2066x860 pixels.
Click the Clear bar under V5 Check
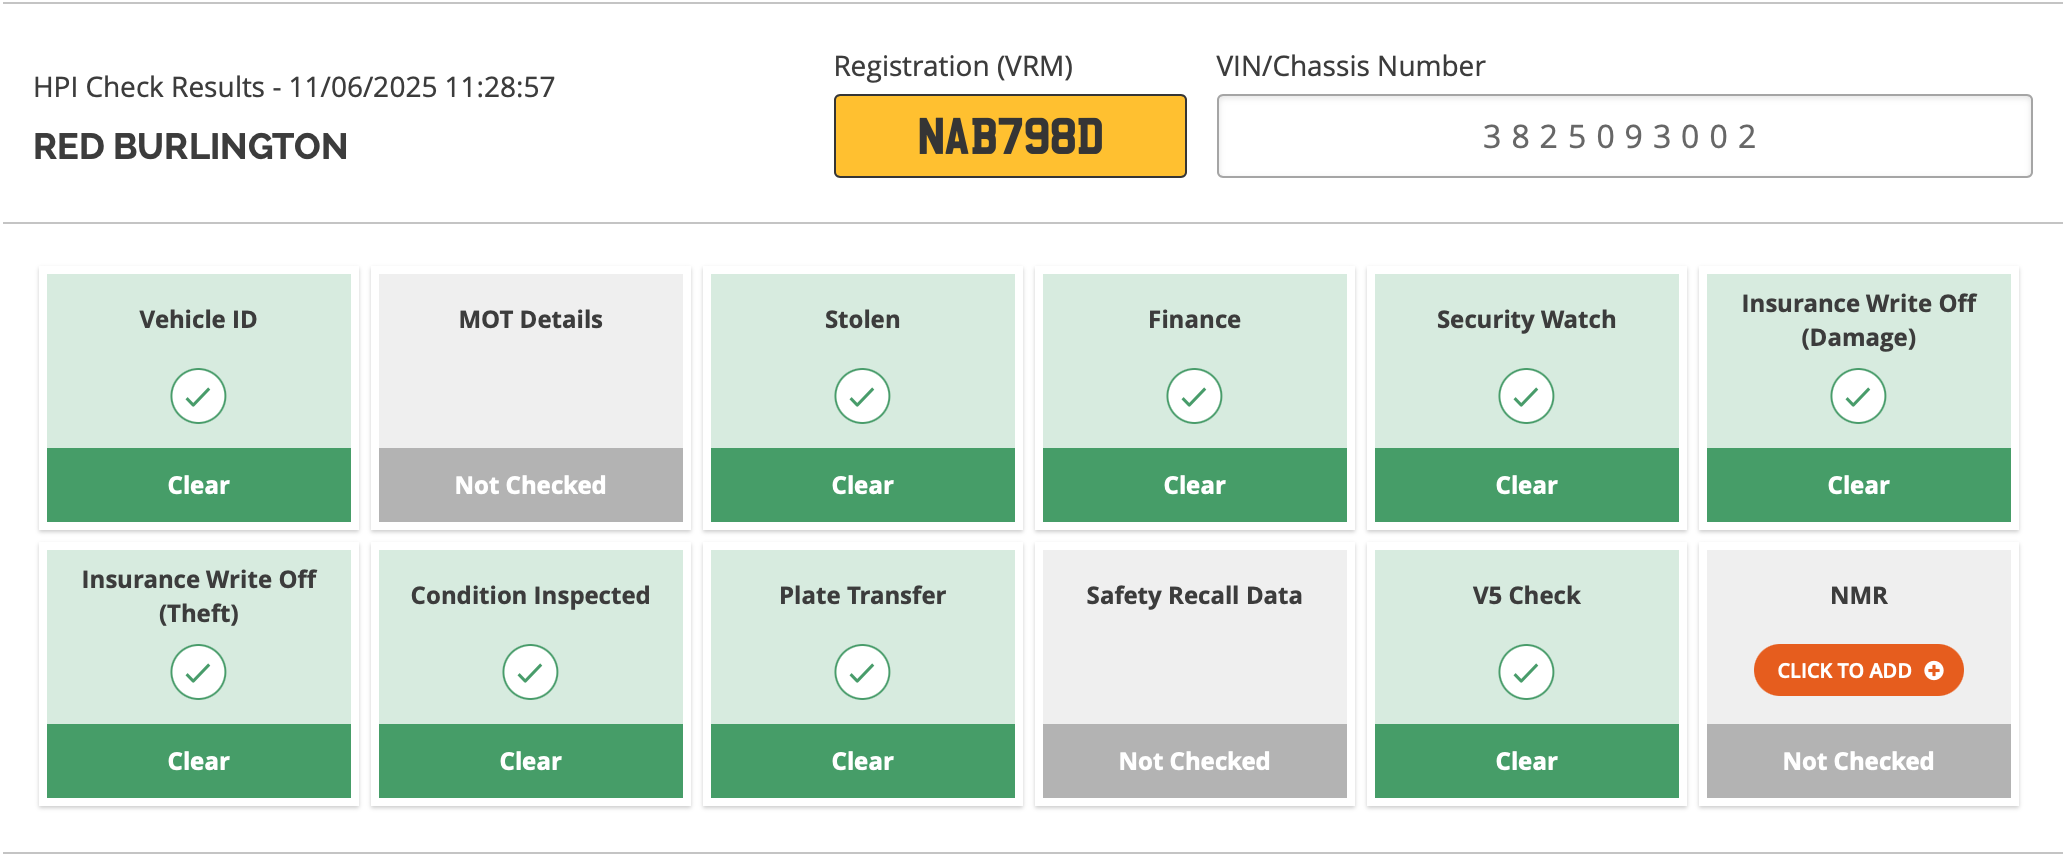click(x=1526, y=761)
